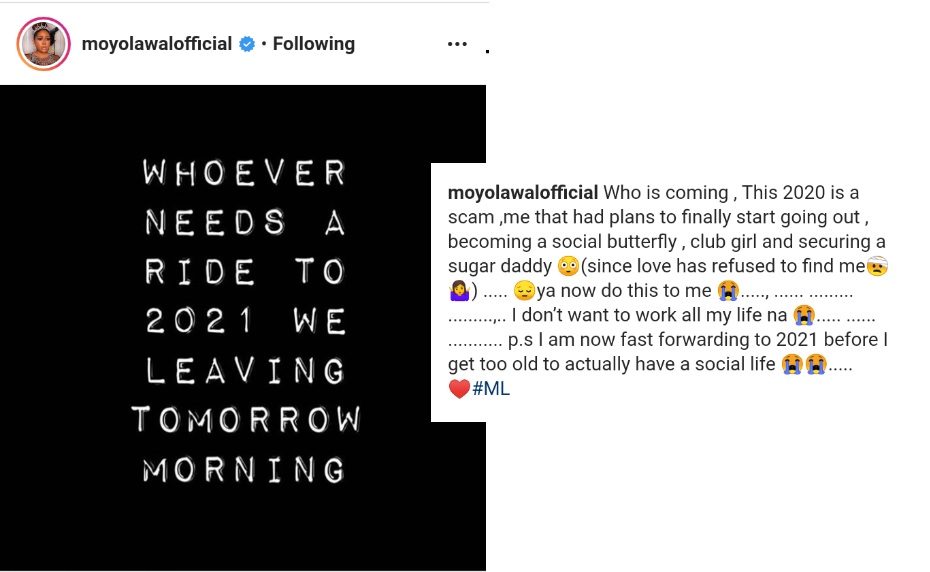Screen dimensions: 930x572
Task: Click crying emoji after "do this to me"
Action: [727, 291]
